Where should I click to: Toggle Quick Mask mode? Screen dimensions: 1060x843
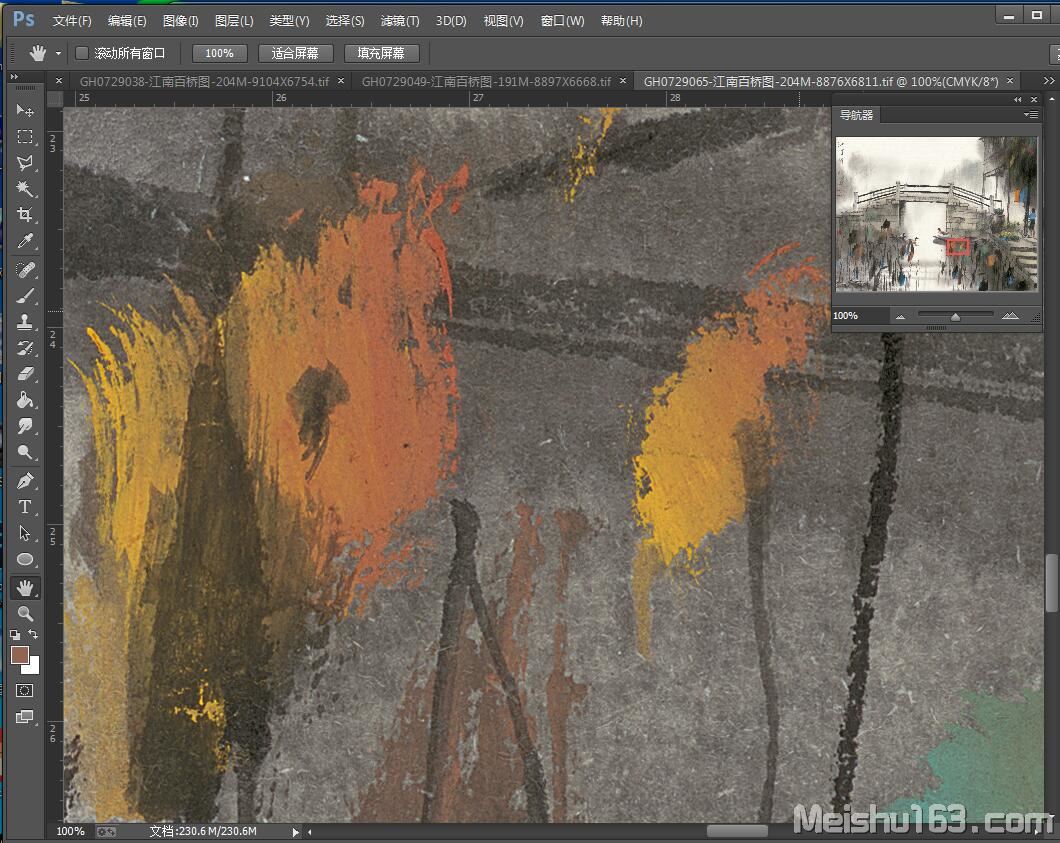(x=25, y=690)
